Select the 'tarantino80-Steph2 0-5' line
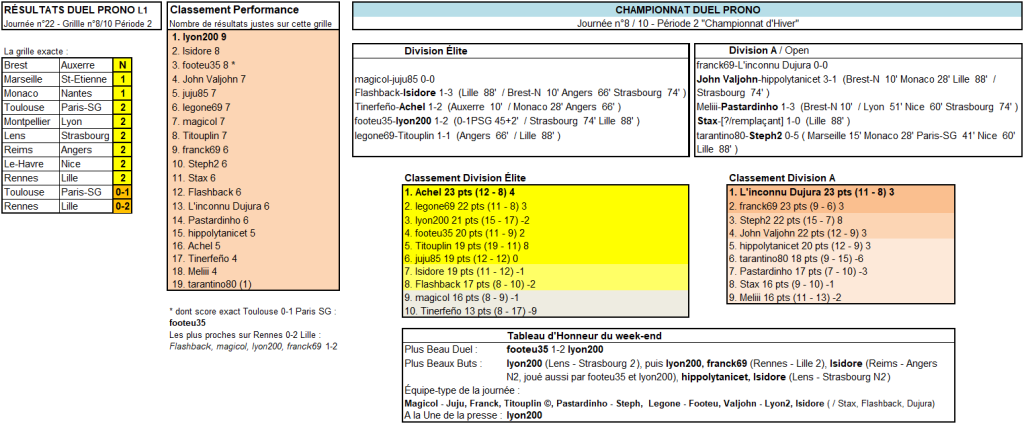This screenshot has height=426, width=1024. point(857,142)
